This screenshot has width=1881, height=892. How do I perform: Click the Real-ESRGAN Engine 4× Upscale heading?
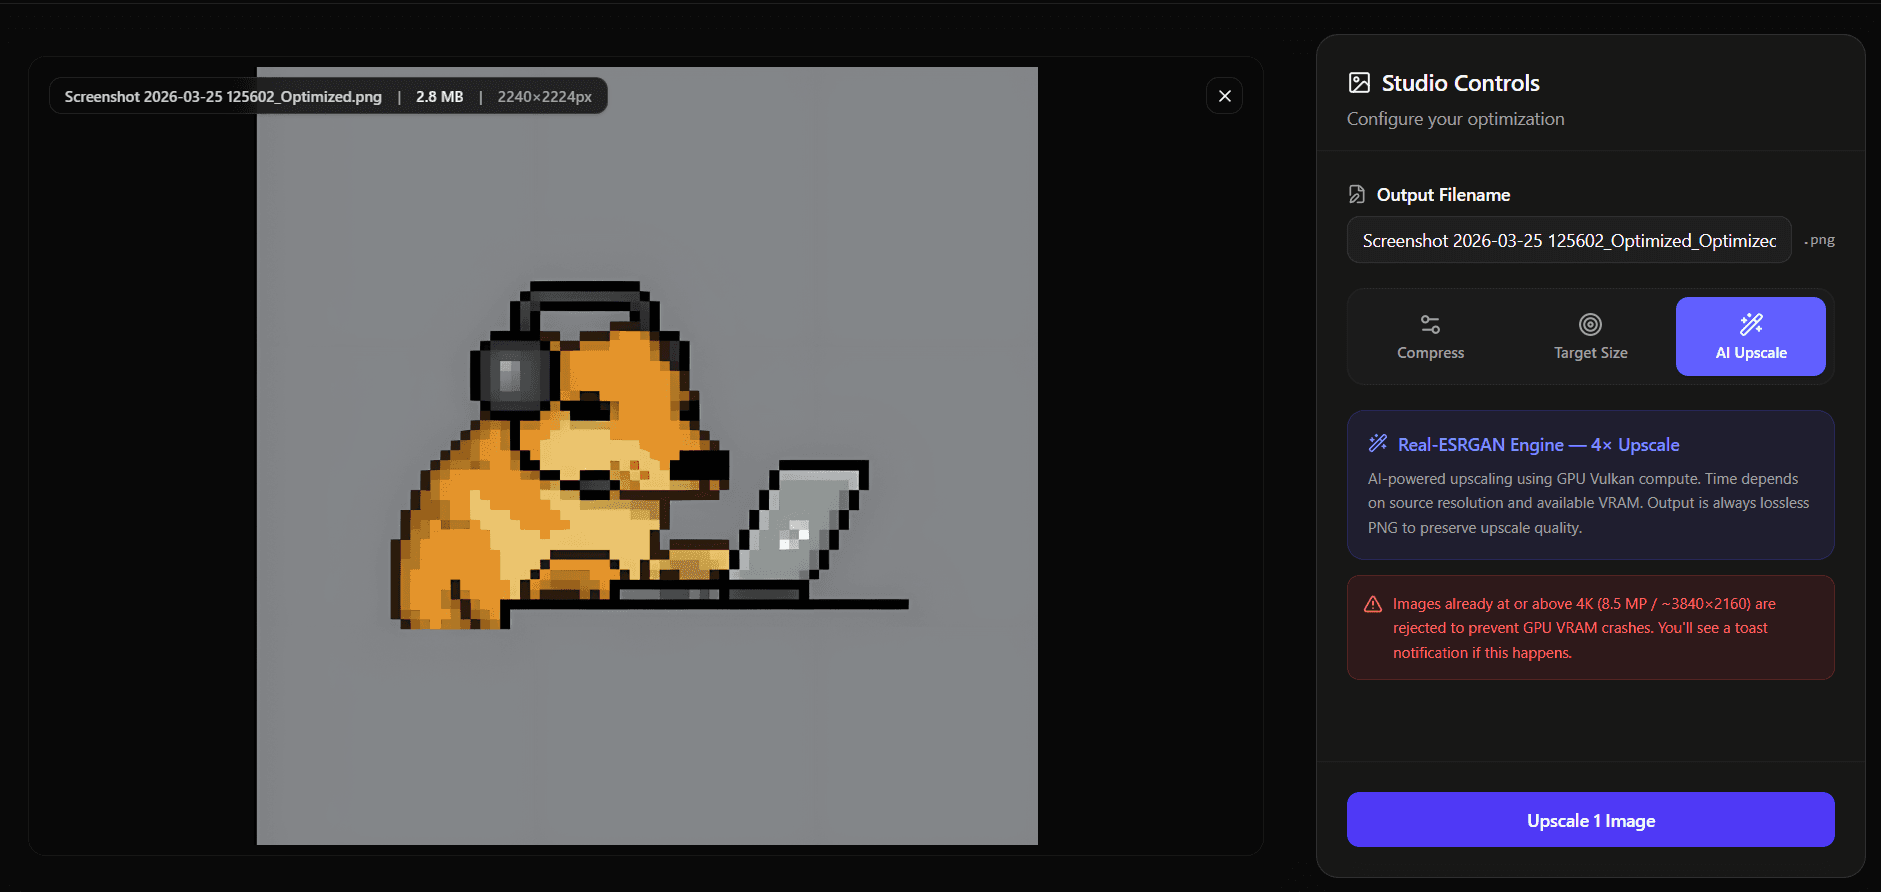click(1538, 445)
